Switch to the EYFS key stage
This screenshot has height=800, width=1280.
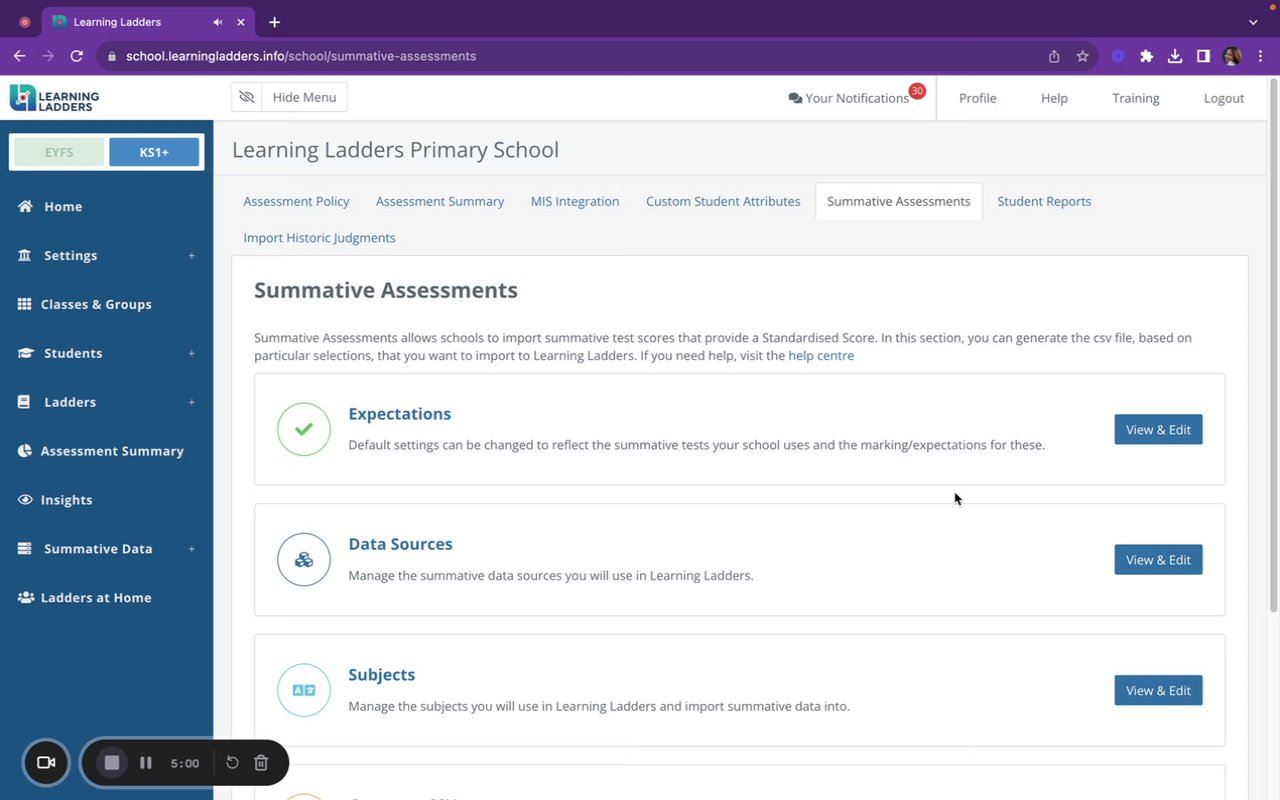(59, 152)
